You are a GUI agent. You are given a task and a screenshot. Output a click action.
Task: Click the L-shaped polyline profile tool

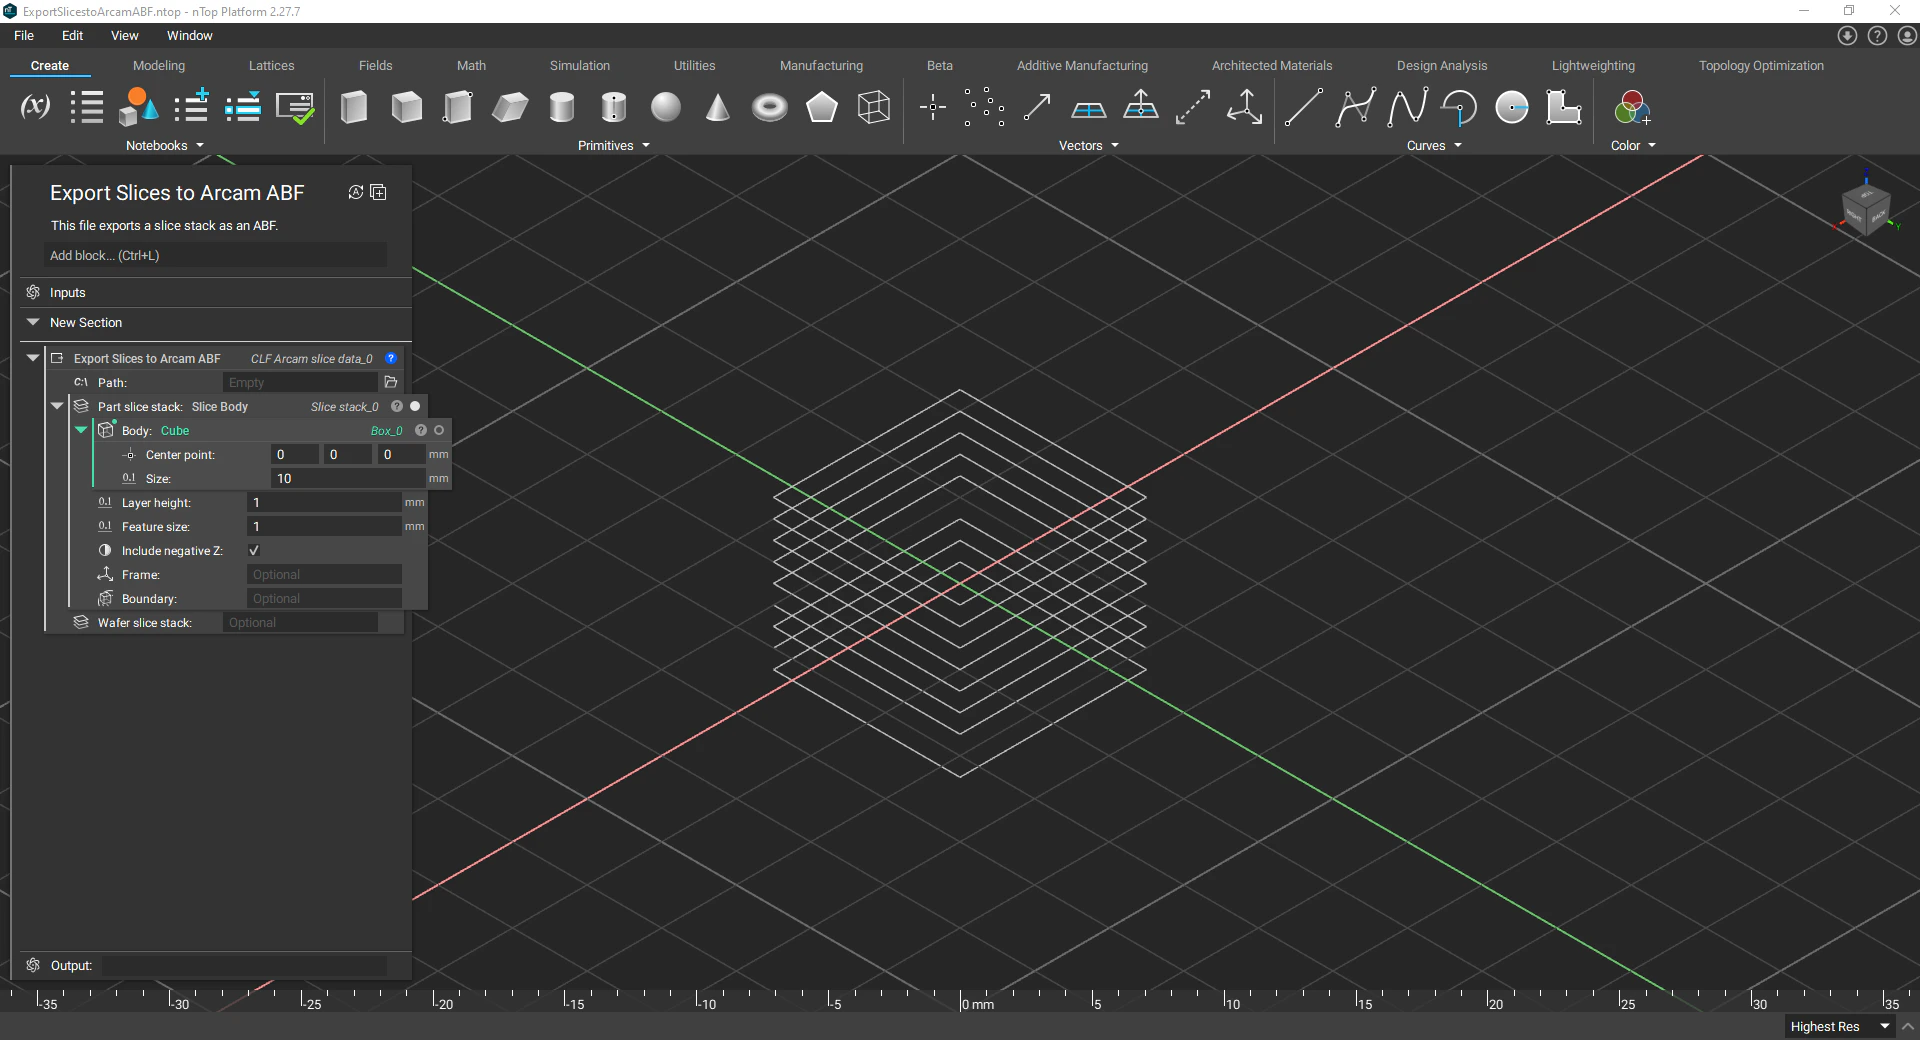pyautogui.click(x=1564, y=107)
